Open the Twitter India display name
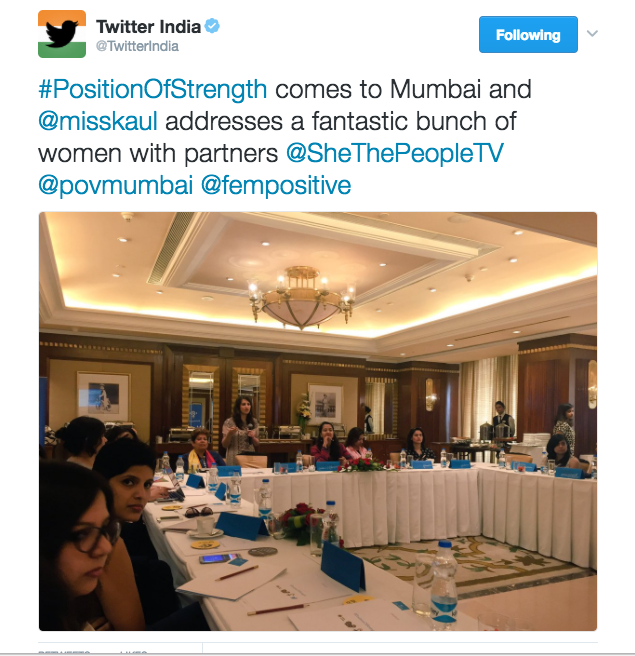 (149, 27)
